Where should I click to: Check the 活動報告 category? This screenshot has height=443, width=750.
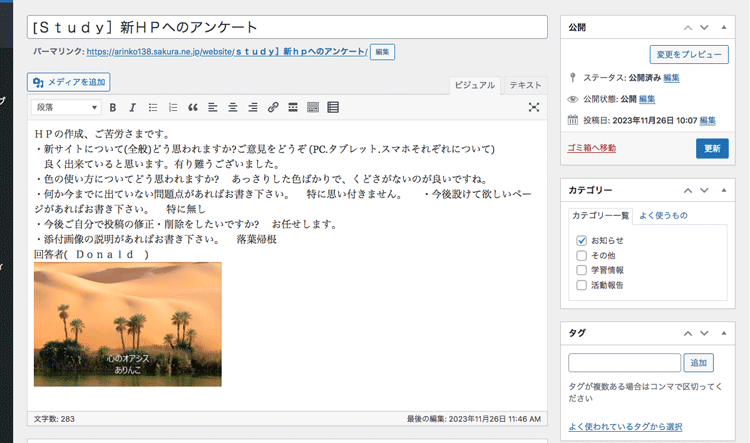pyautogui.click(x=581, y=285)
